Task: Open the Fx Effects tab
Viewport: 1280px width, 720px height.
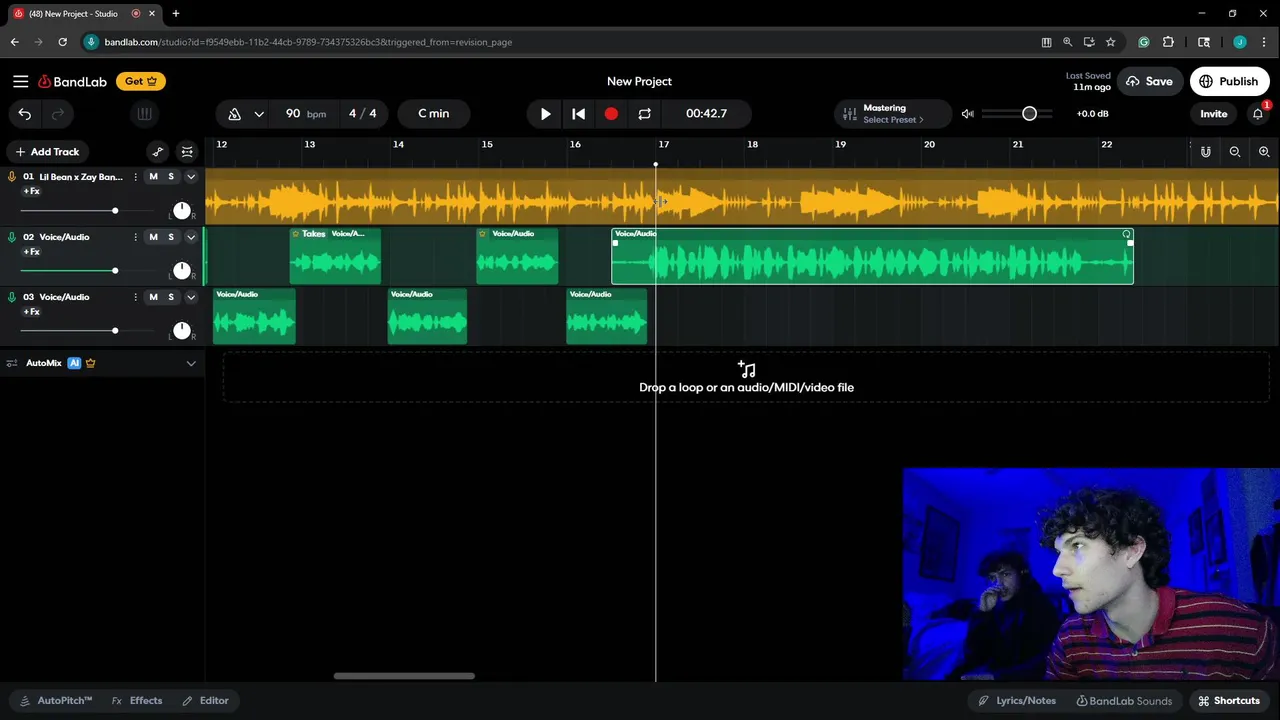Action: [137, 701]
